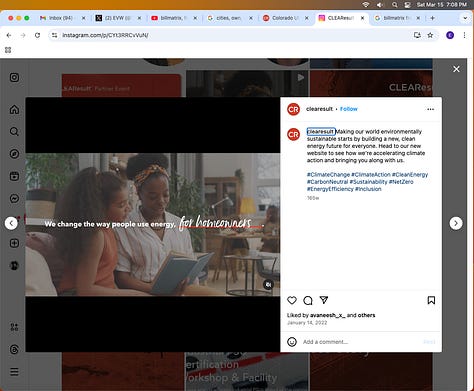
Task: Open the emoji picker for comments
Action: click(292, 342)
